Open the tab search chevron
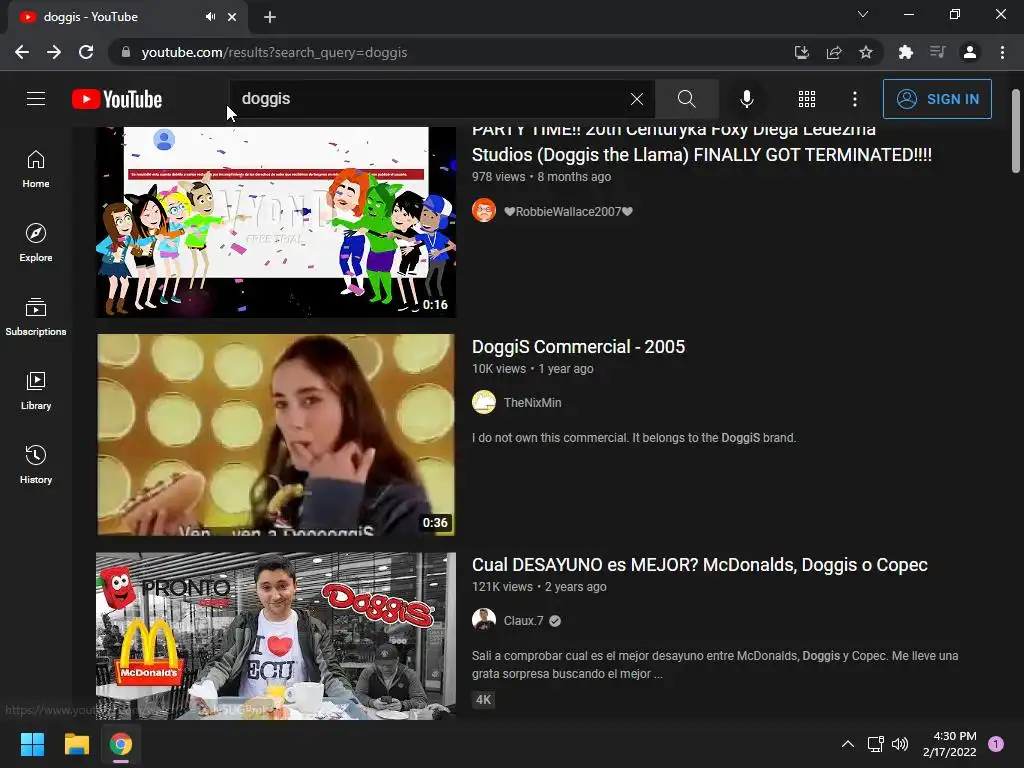Screen dimensions: 1024x768 coord(863,14)
